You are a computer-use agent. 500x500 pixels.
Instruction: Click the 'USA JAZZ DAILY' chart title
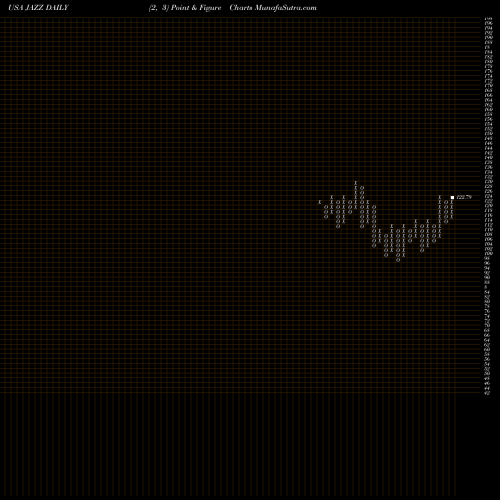tap(38, 8)
